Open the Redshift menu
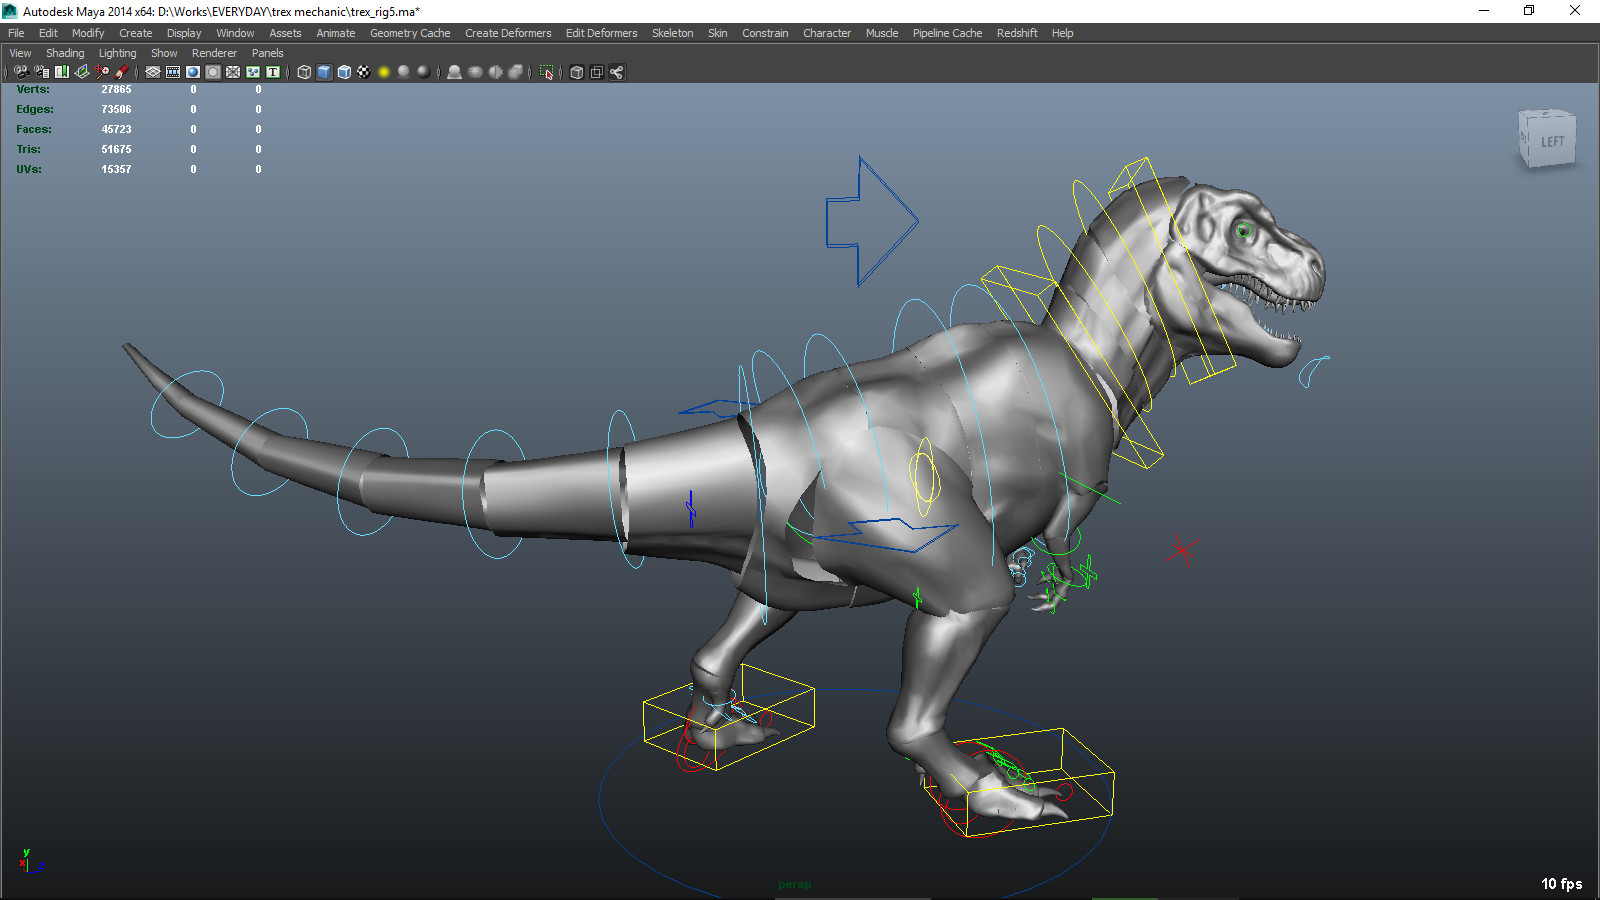This screenshot has width=1600, height=900. (x=1017, y=32)
